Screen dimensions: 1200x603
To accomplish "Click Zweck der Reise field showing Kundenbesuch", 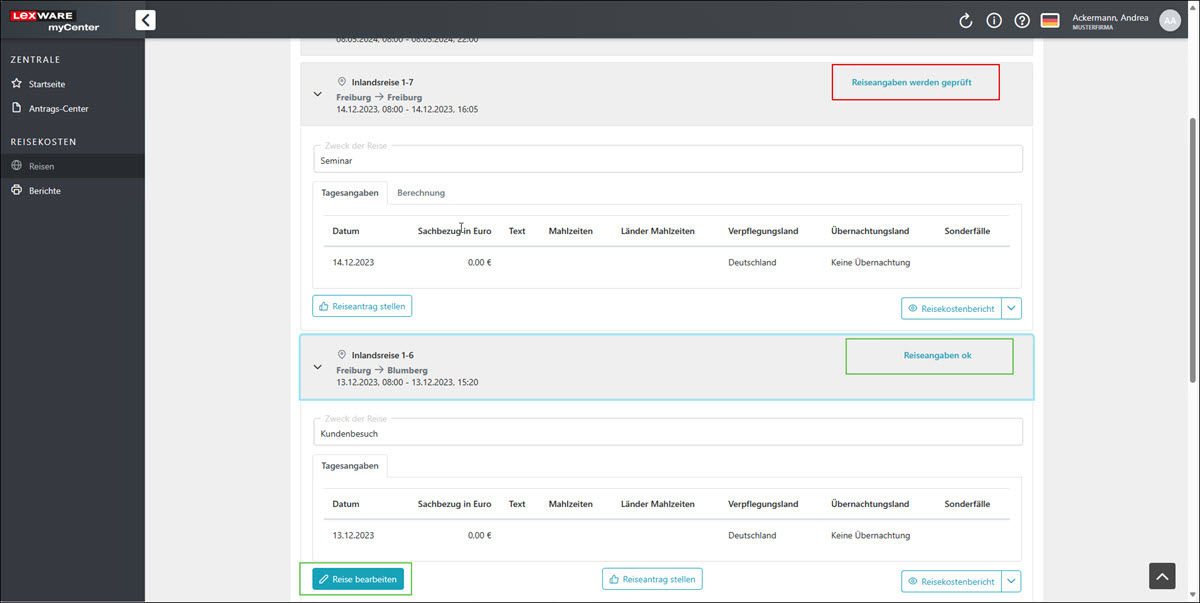I will [670, 434].
